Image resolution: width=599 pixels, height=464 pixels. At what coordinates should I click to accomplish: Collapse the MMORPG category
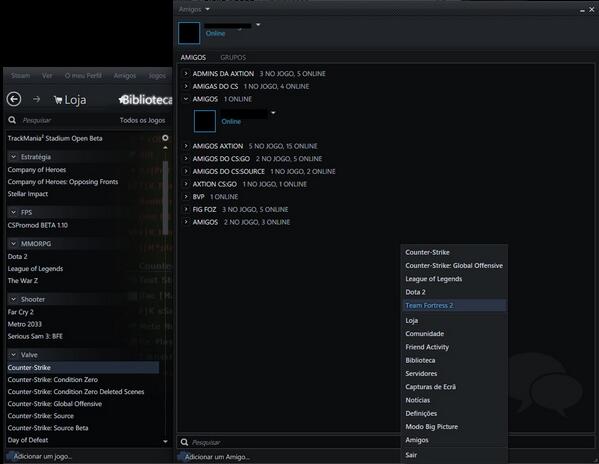point(13,243)
